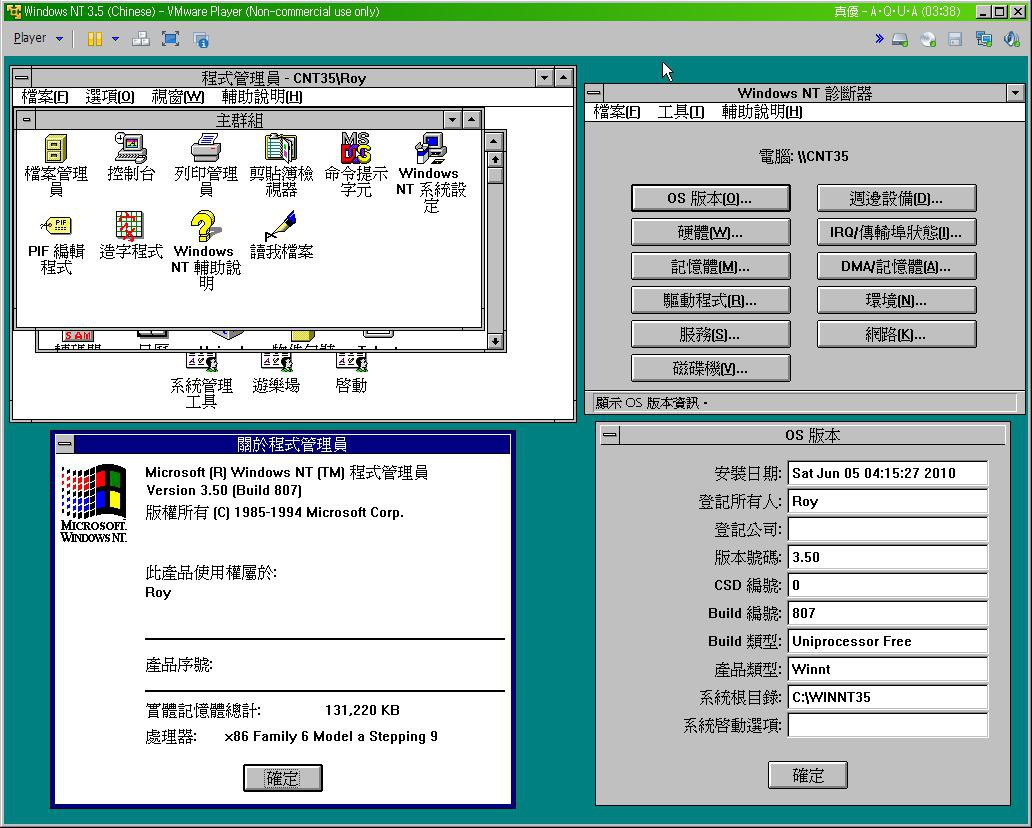Open 程式管理員 window control menu box
The image size is (1032, 828).
(22, 78)
